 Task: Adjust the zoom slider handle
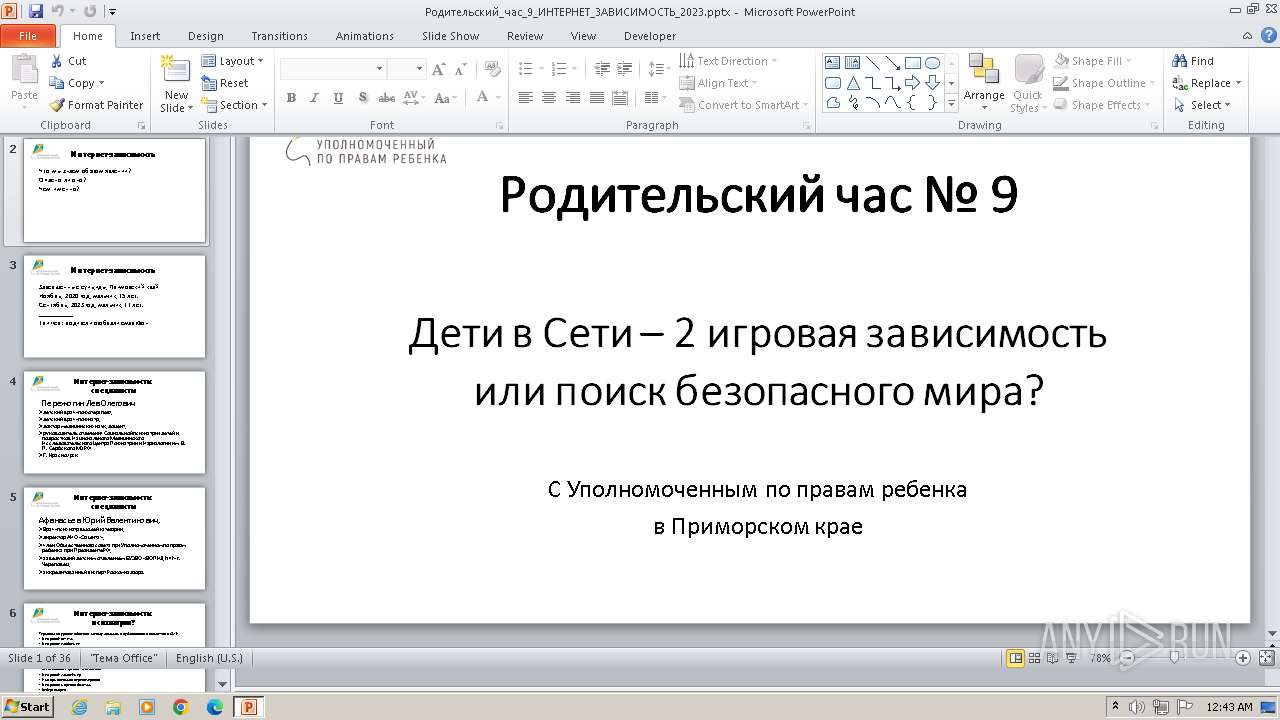pos(1176,658)
